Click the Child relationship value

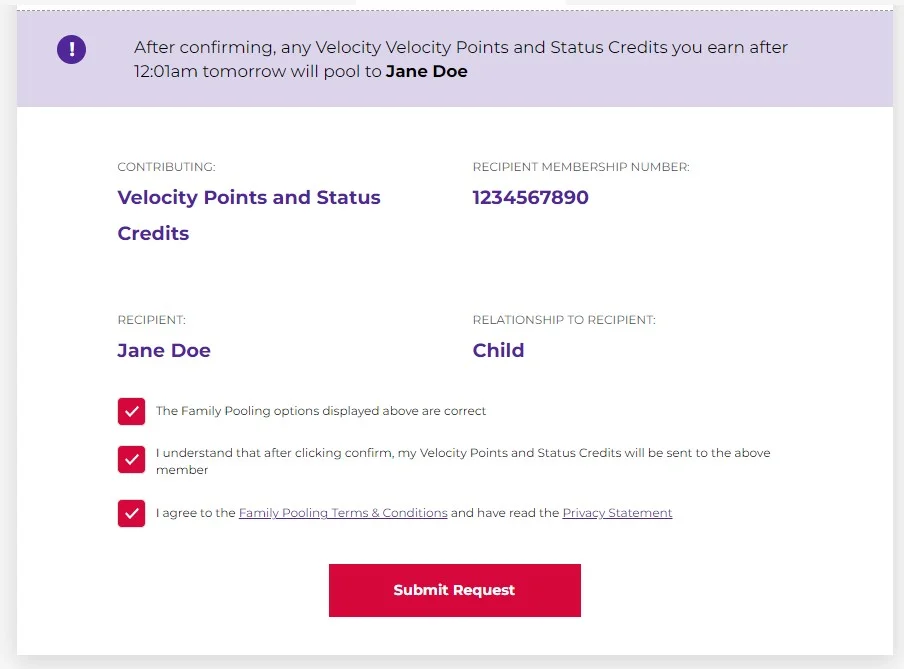point(498,351)
